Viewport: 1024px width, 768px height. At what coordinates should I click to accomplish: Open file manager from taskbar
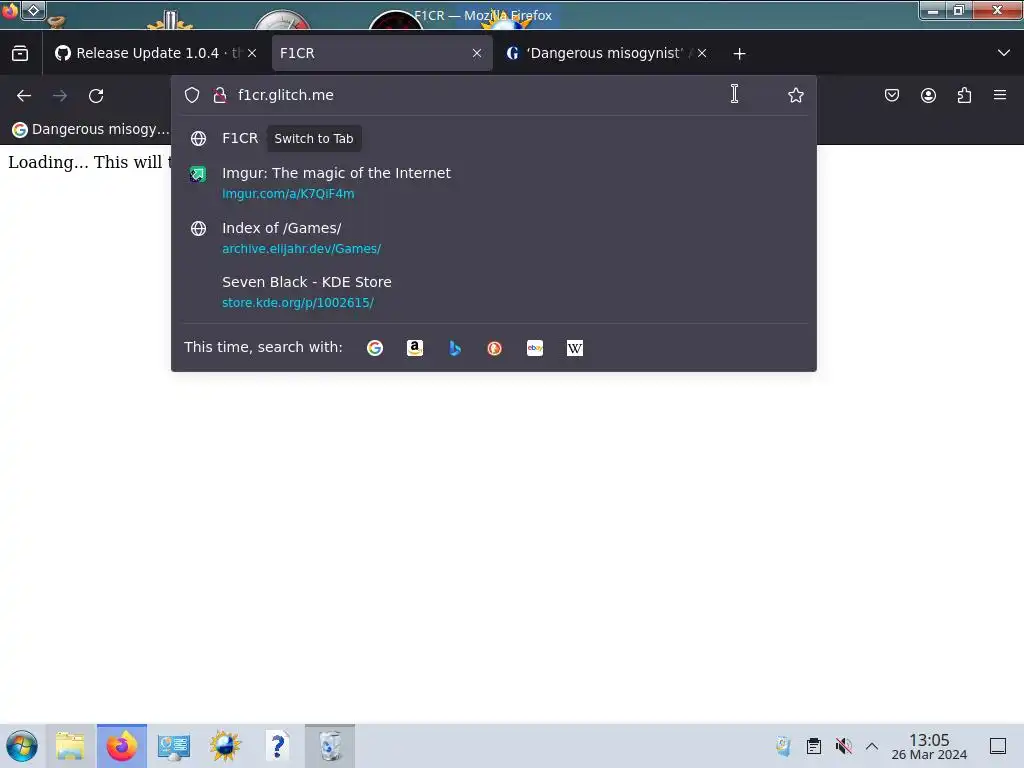(x=71, y=746)
